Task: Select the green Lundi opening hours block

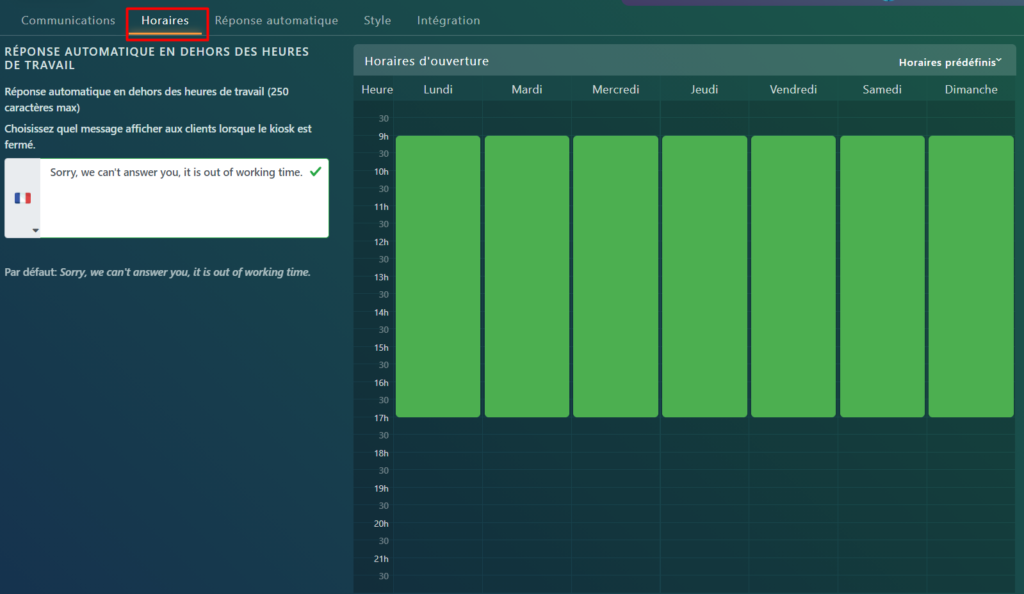Action: 438,276
